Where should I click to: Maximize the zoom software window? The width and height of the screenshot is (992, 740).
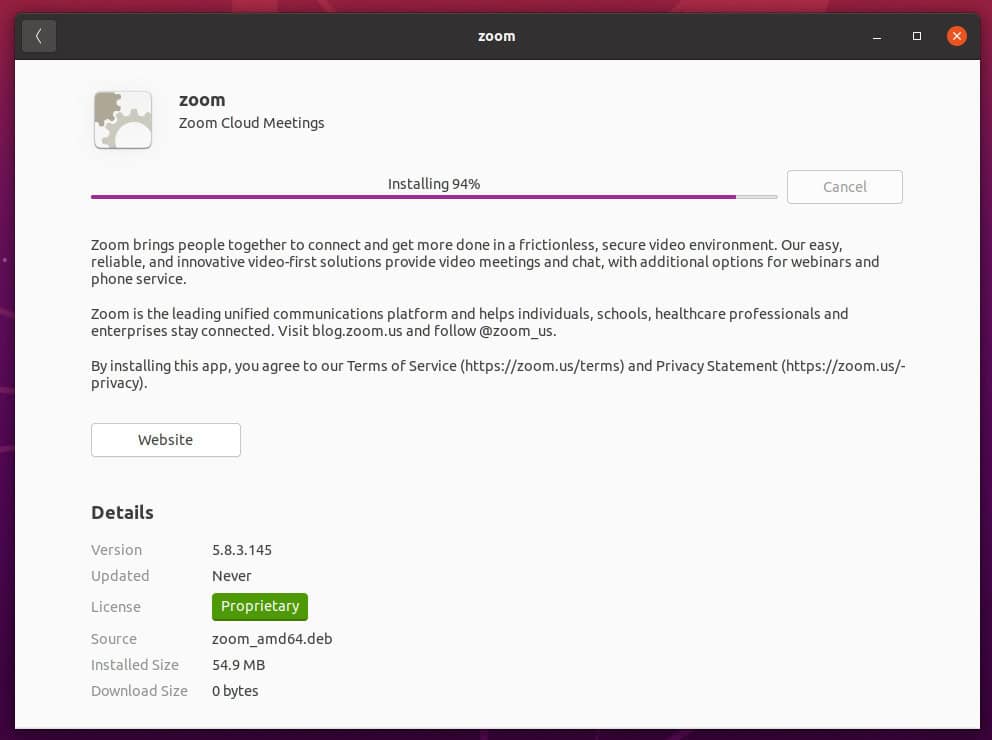[917, 37]
